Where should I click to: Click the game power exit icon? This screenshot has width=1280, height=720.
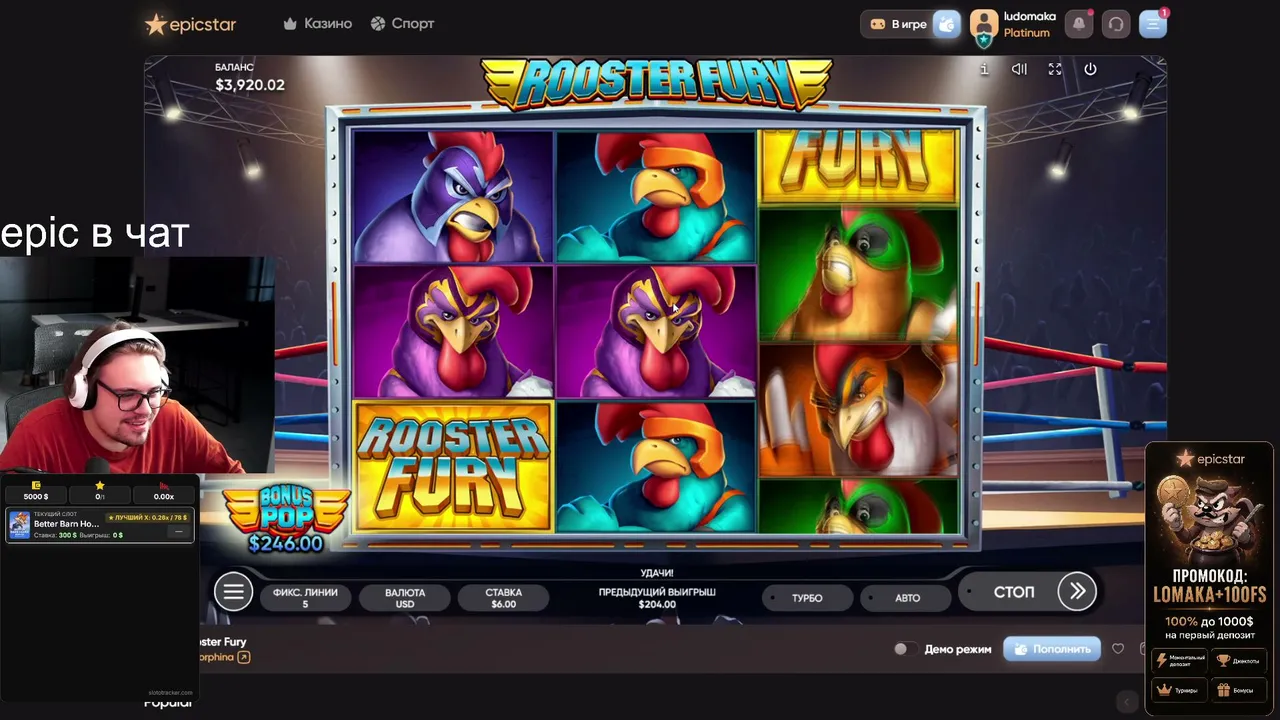point(1090,69)
